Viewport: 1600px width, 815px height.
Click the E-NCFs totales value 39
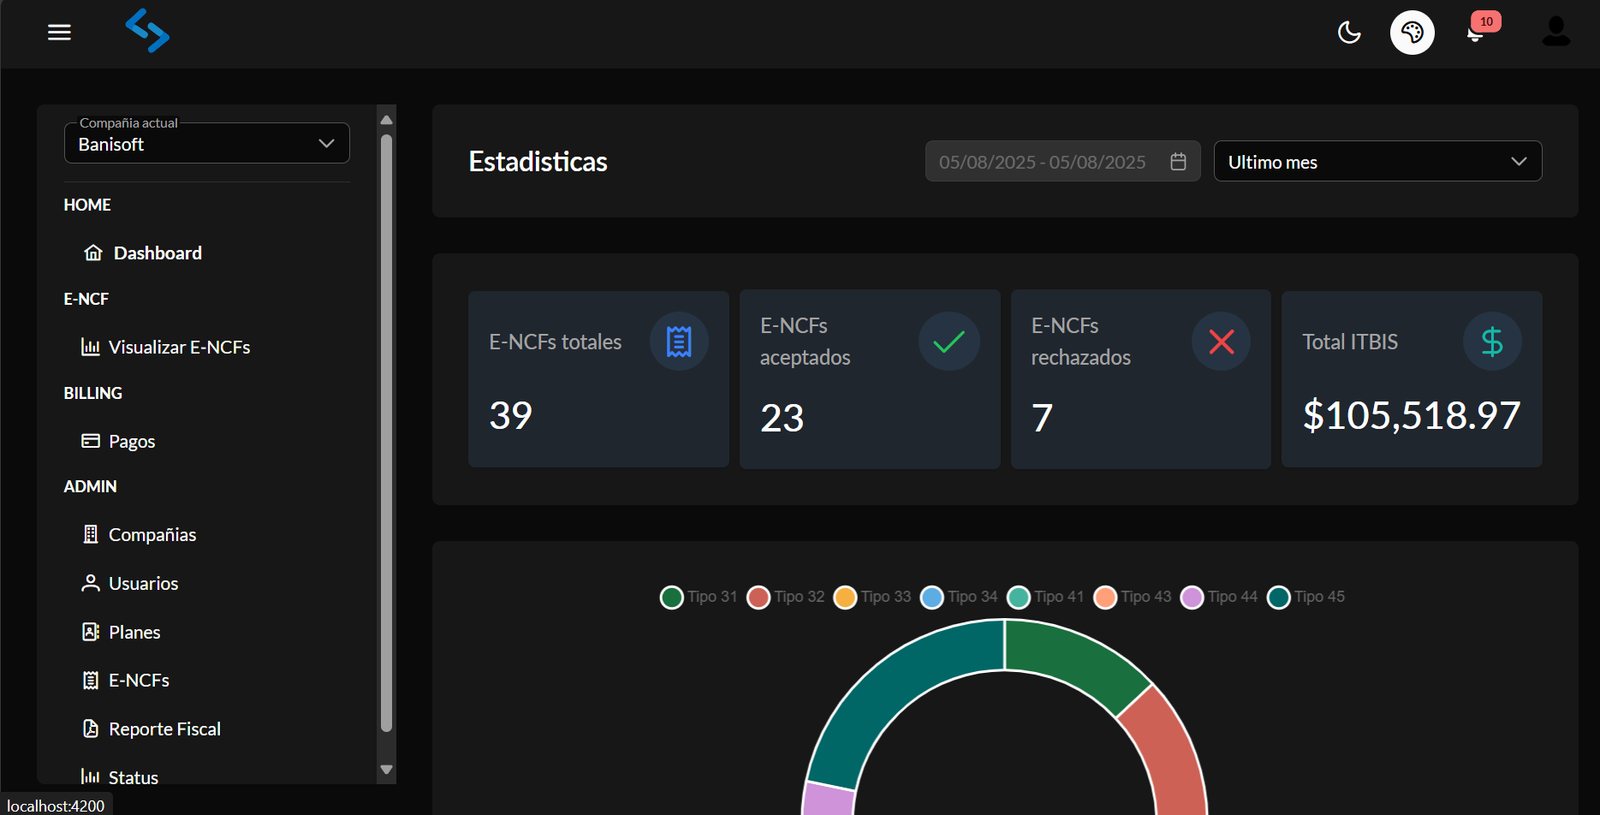point(510,415)
